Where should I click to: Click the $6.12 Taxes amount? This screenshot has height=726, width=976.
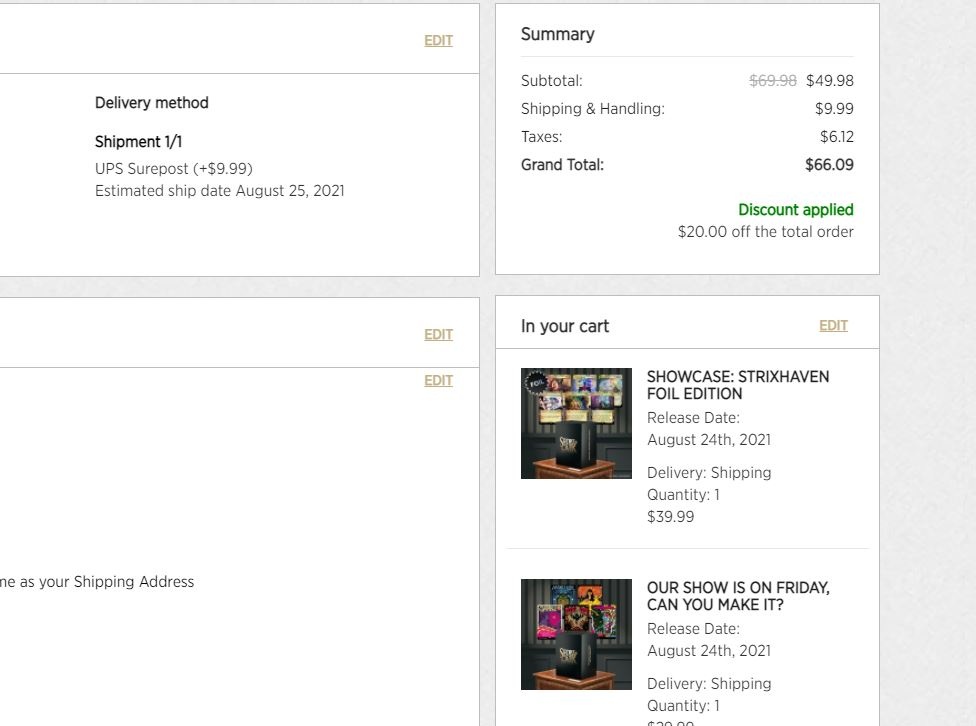pos(836,137)
